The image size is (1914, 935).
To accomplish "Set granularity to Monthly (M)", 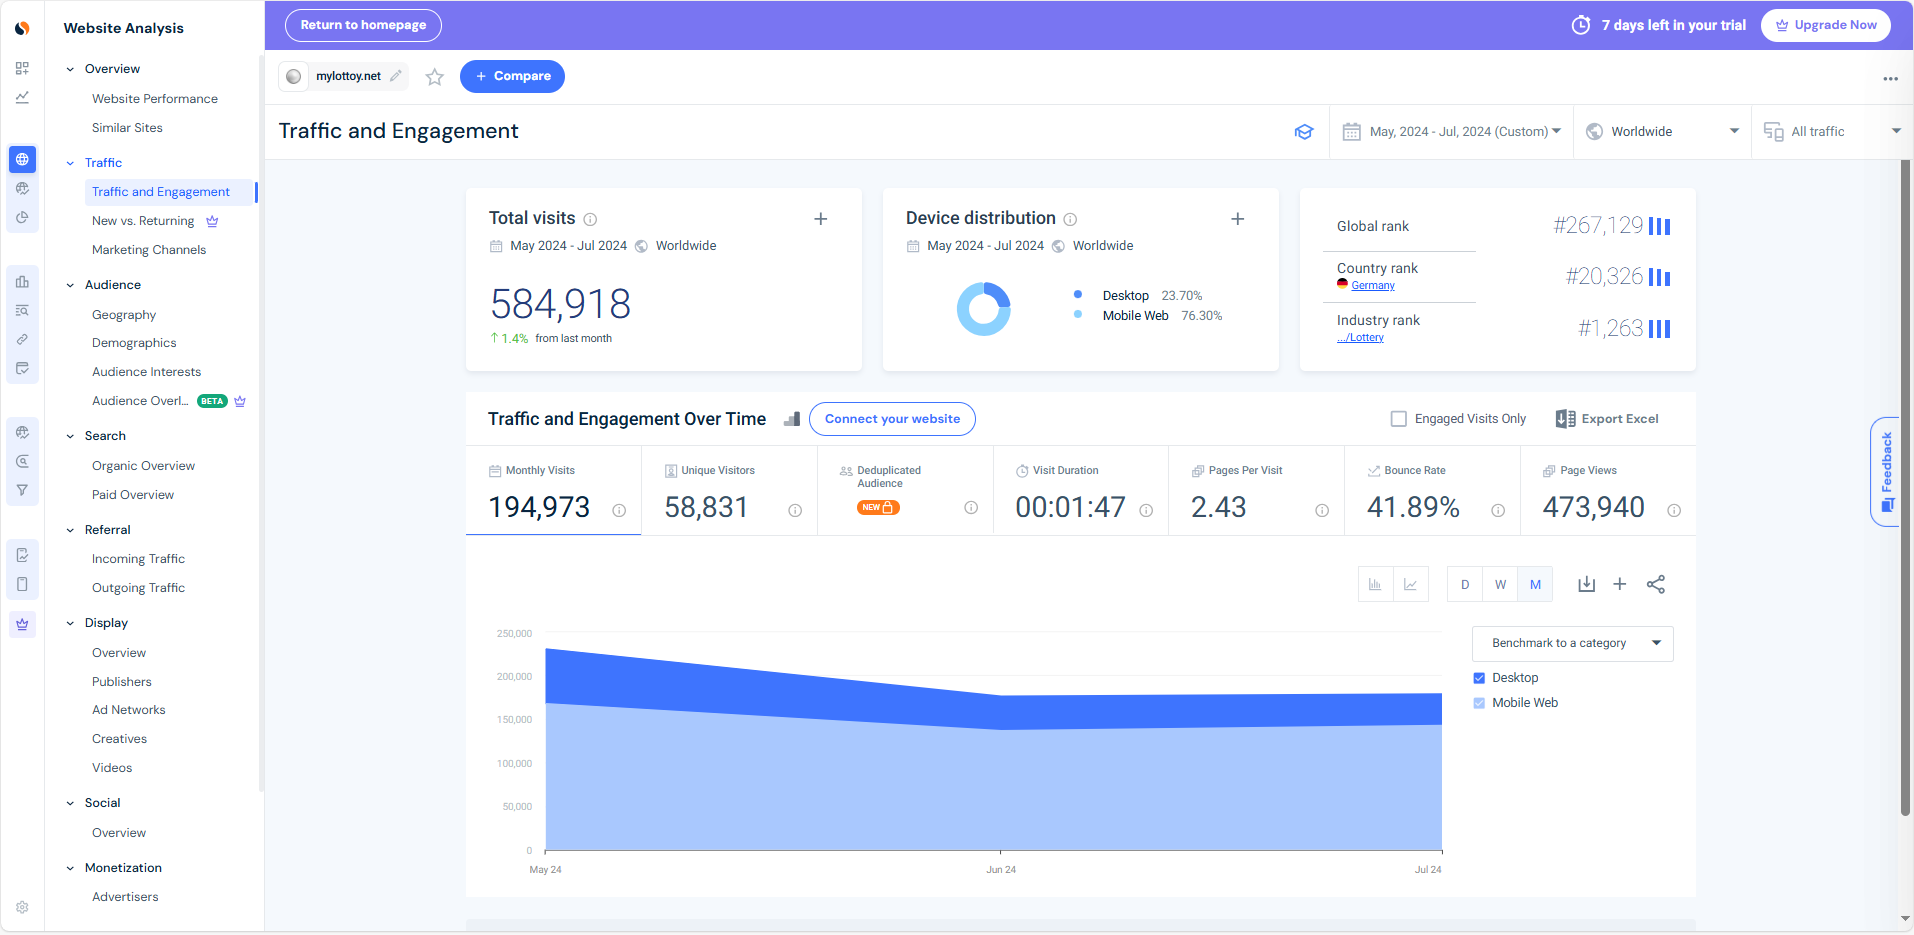I will 1535,584.
